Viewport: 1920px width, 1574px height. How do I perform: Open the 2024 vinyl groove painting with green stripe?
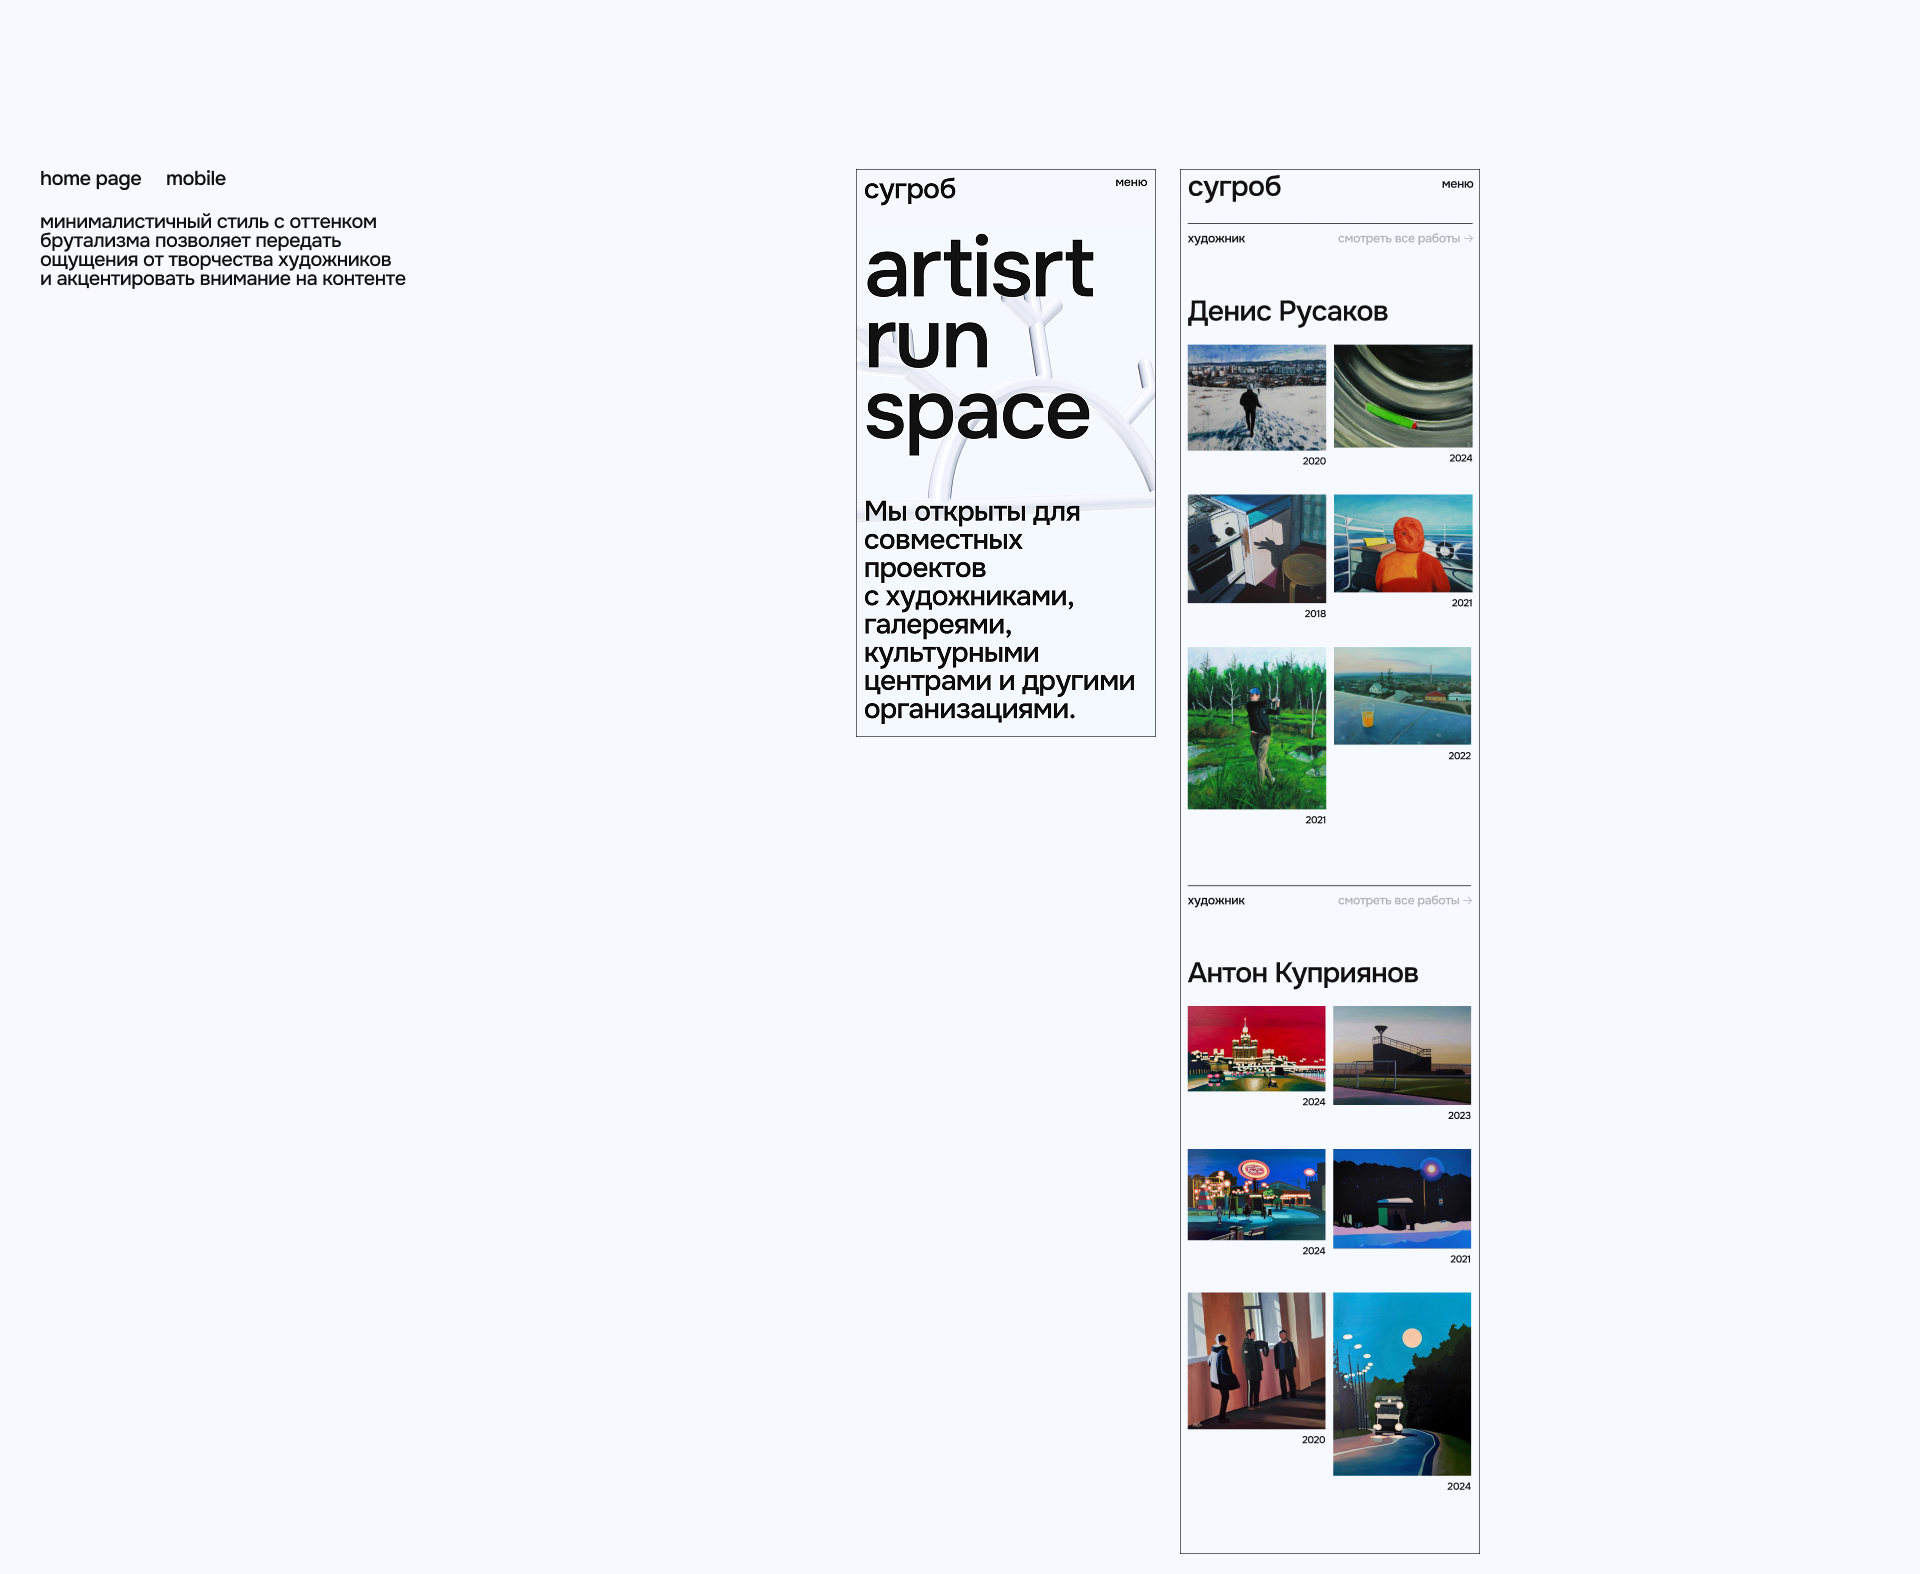click(1402, 396)
